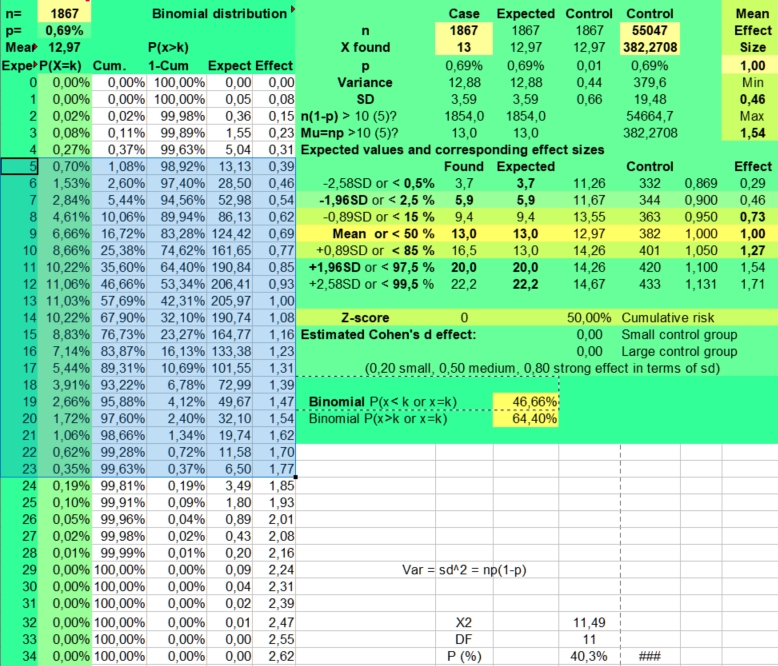This screenshot has height=666, width=778.
Task: Select the 'Var = sd^2 = np(1-p)' cell
Action: tap(464, 570)
